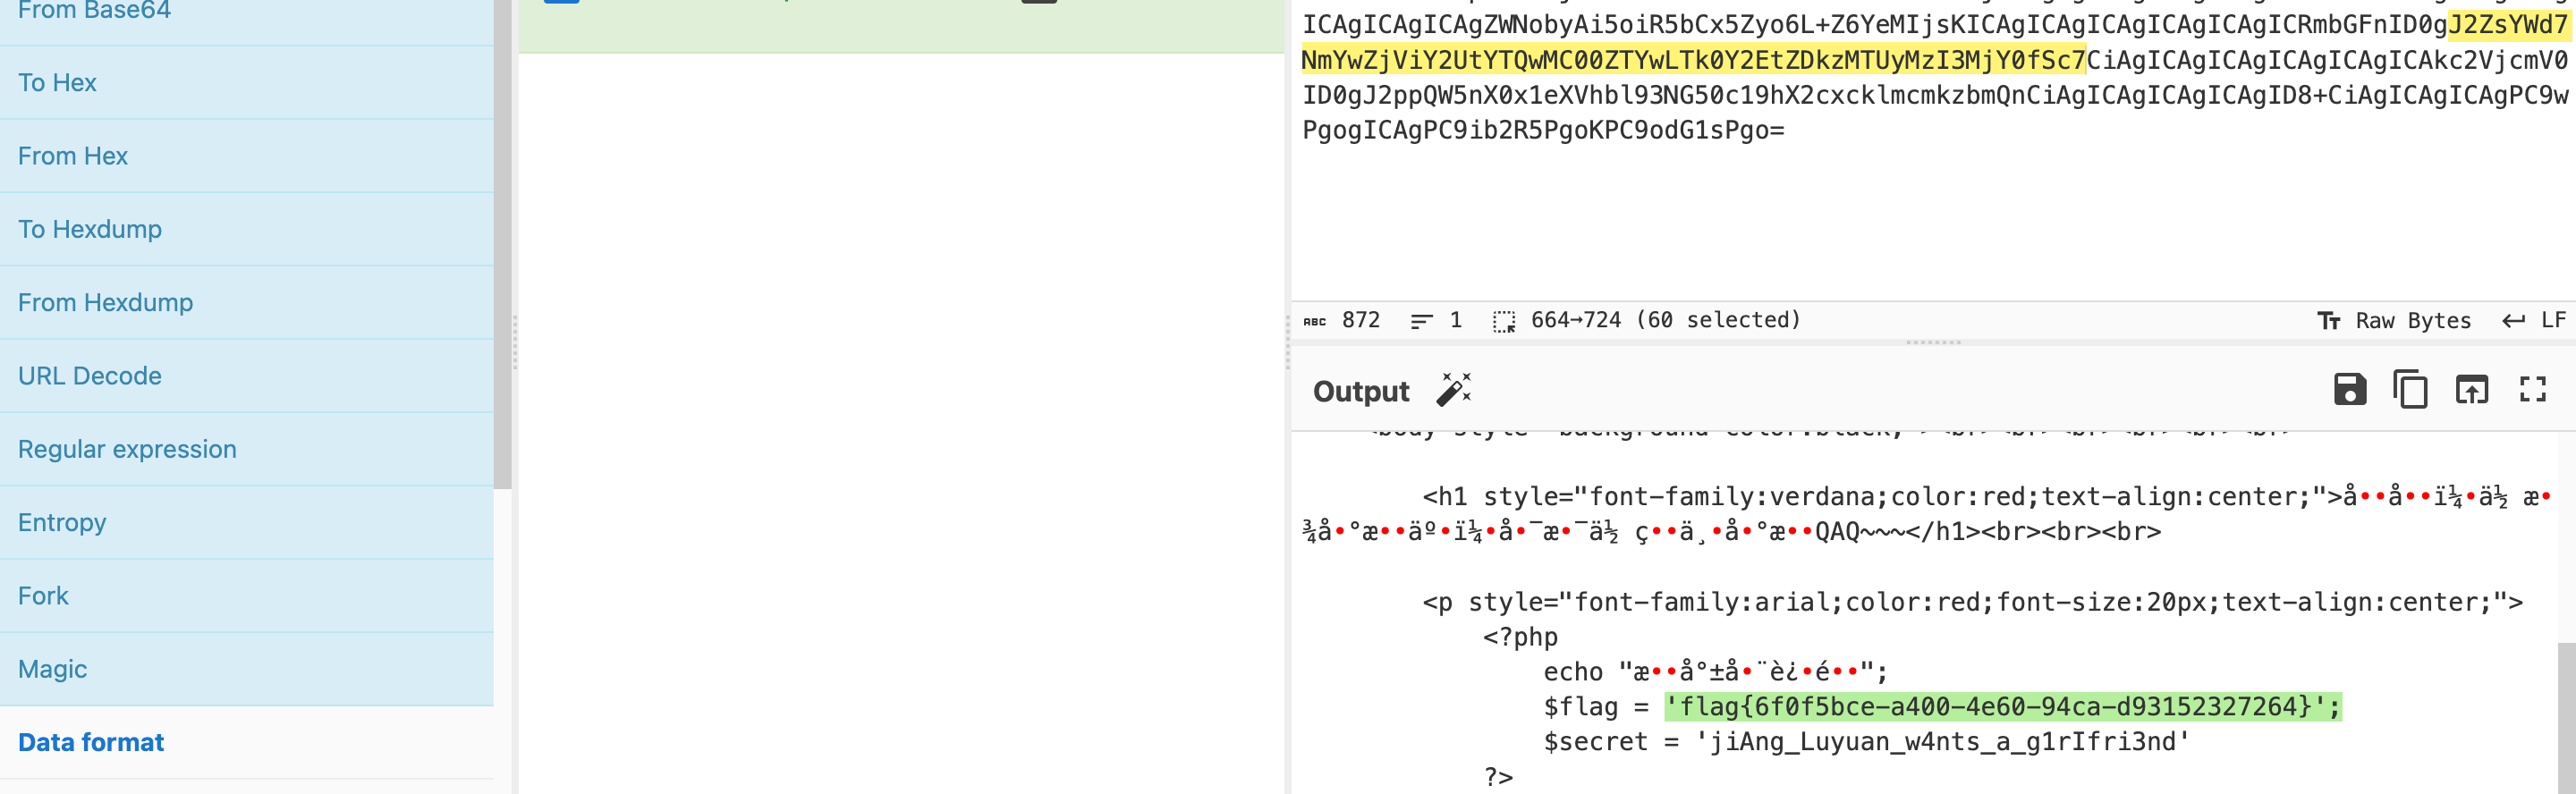Click the echo statement in output

click(1715, 672)
